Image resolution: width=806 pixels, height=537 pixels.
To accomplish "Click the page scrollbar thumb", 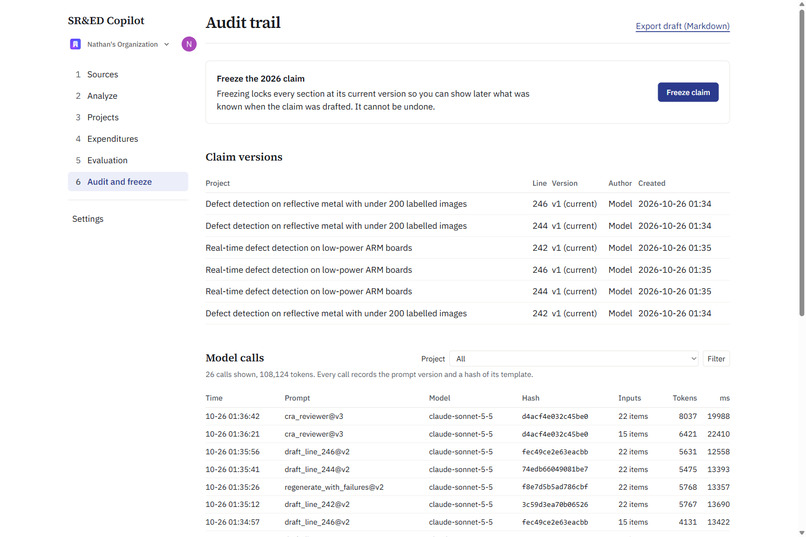I will 801,162.
